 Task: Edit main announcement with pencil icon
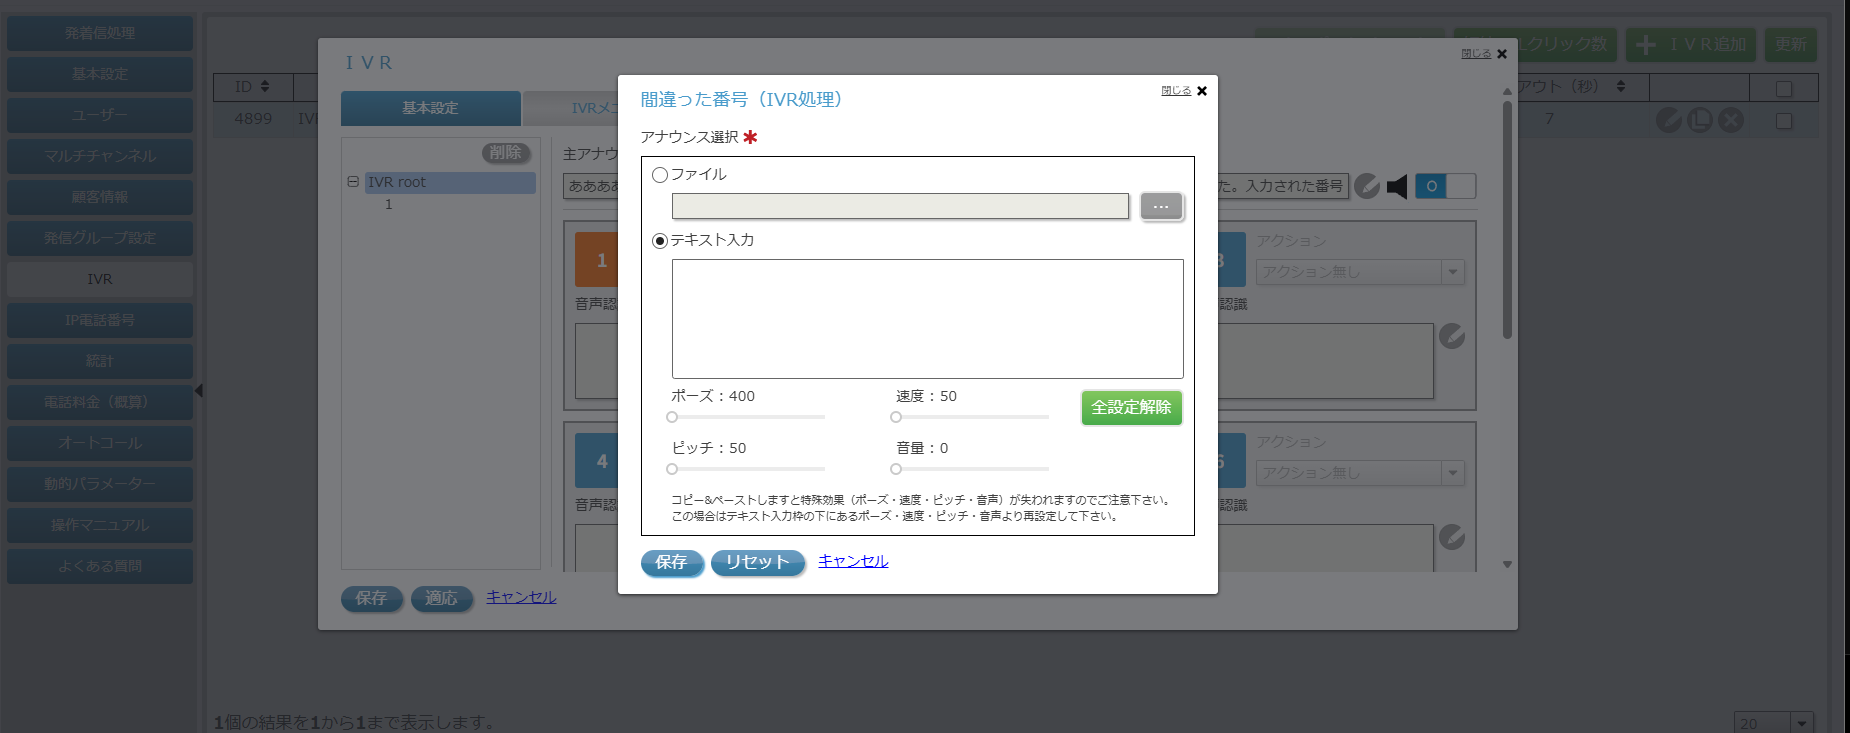pyautogui.click(x=1367, y=187)
